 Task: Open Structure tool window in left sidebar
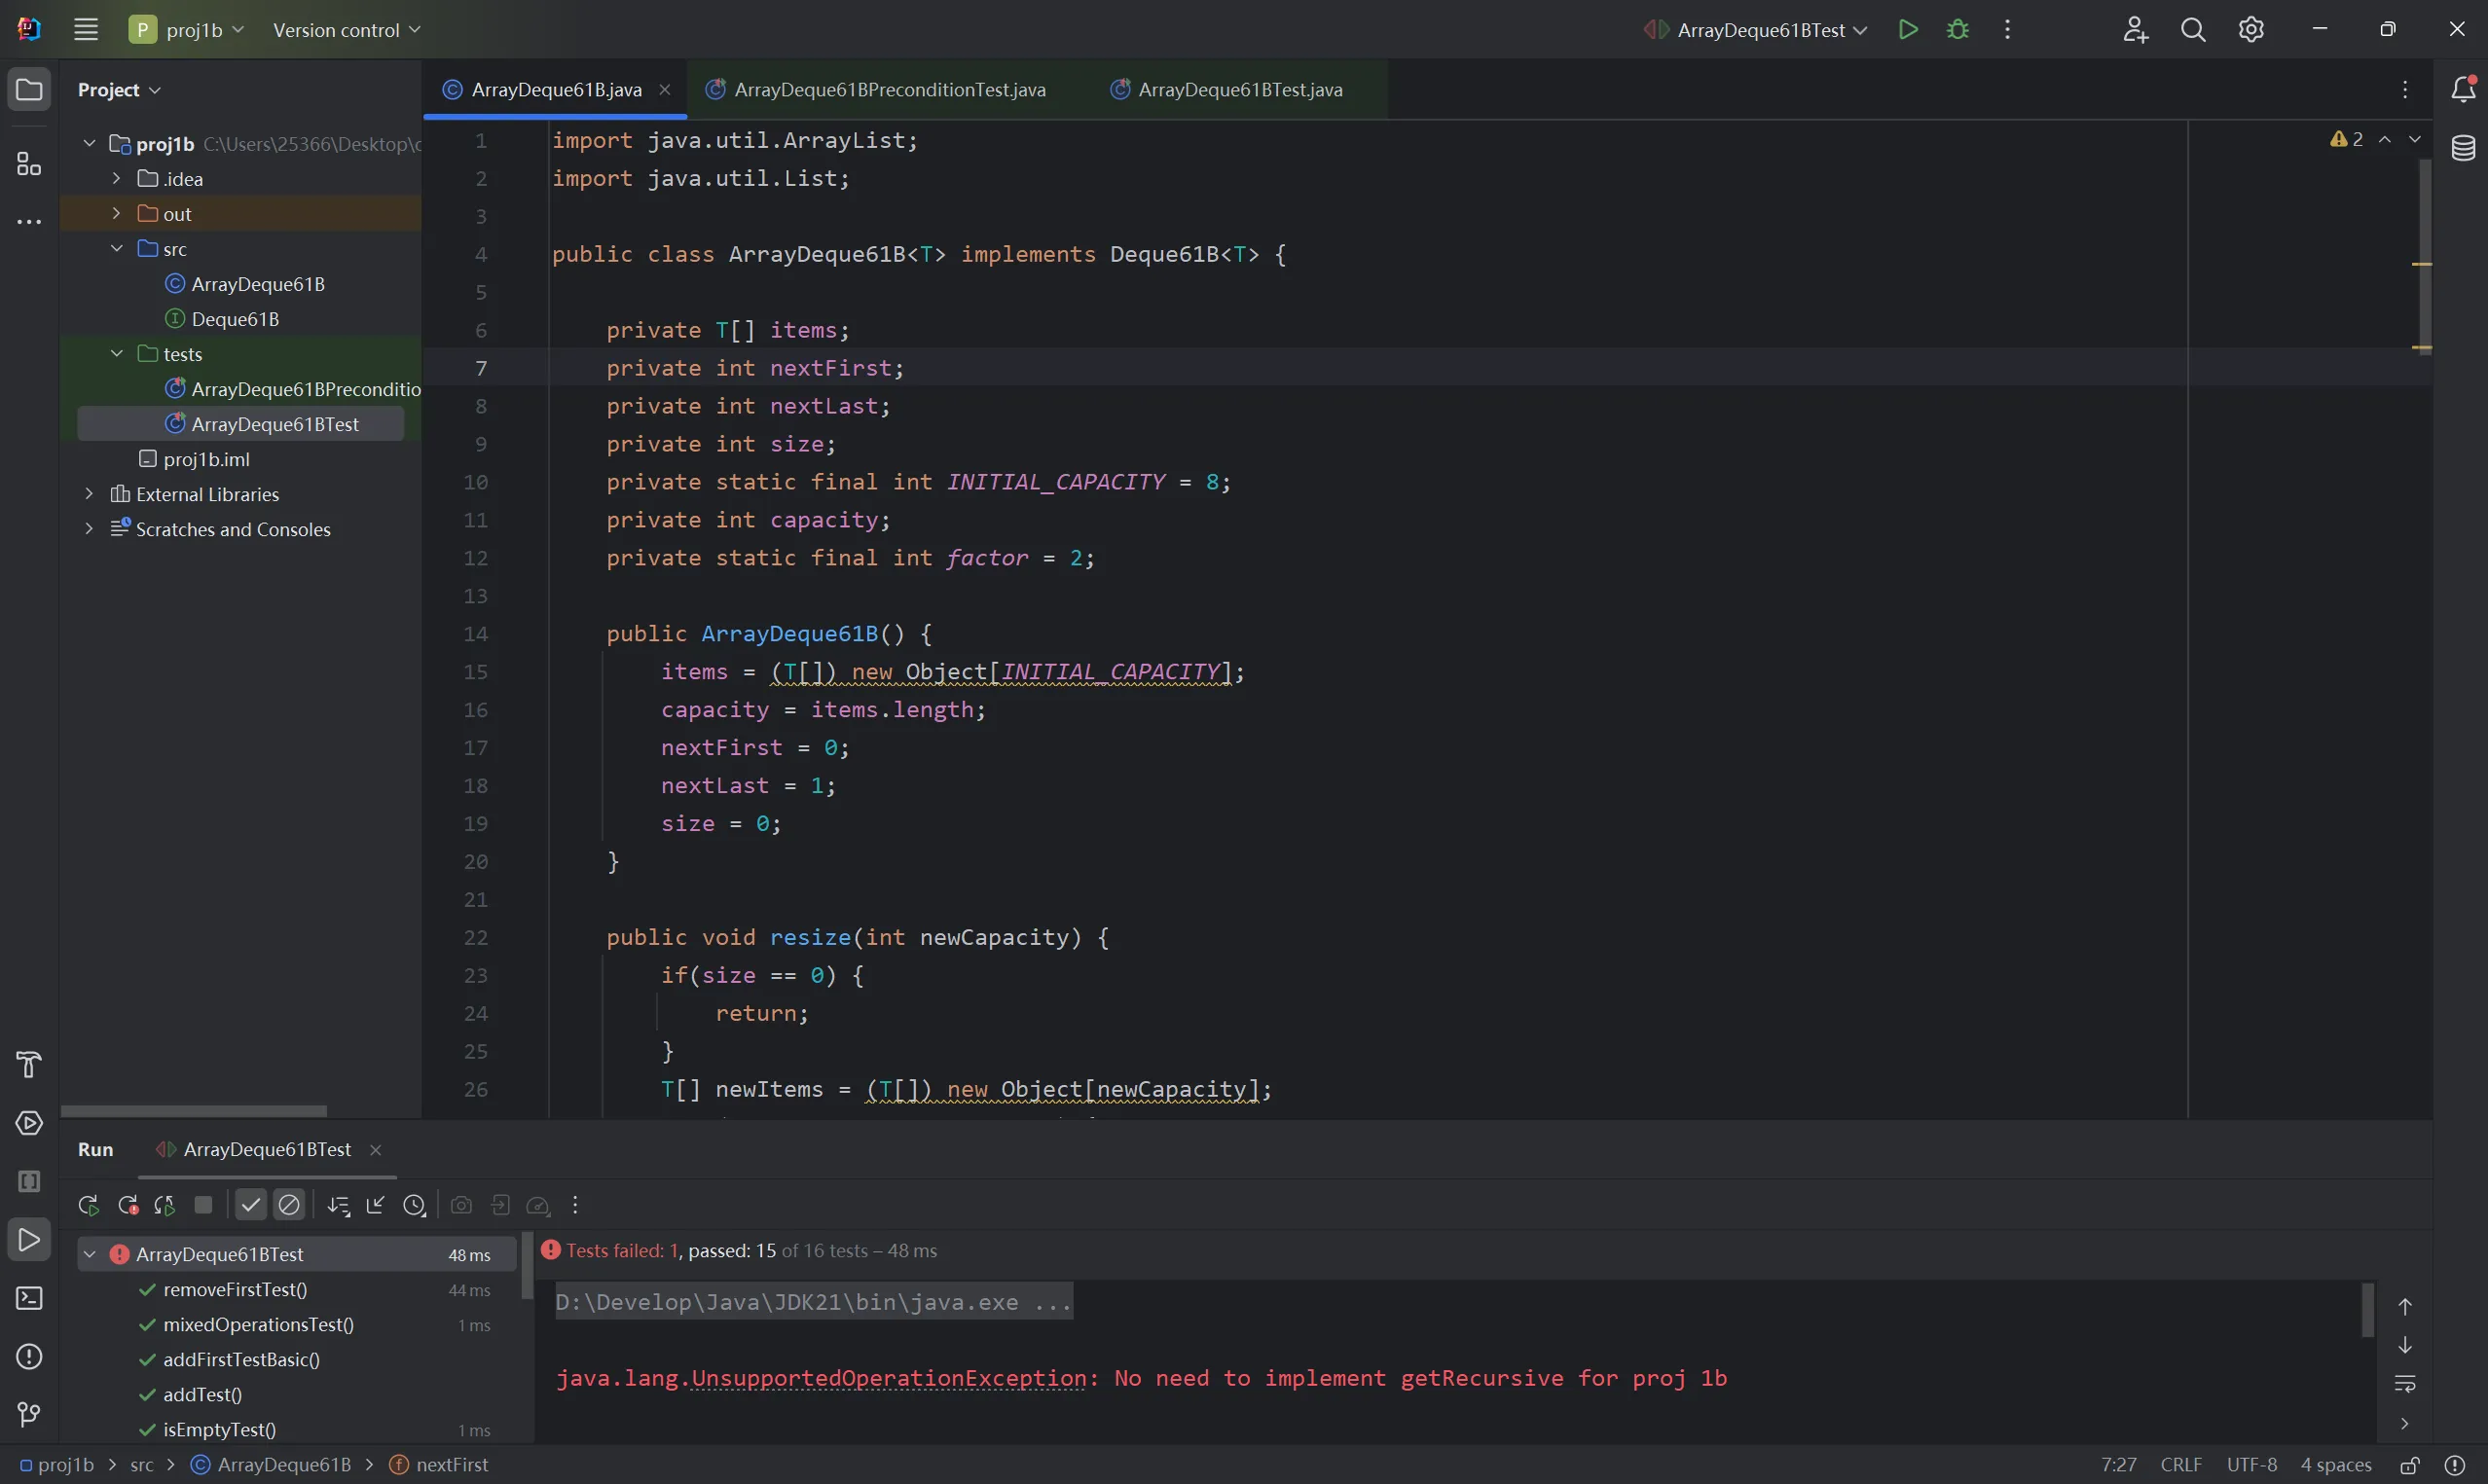pyautogui.click(x=29, y=164)
